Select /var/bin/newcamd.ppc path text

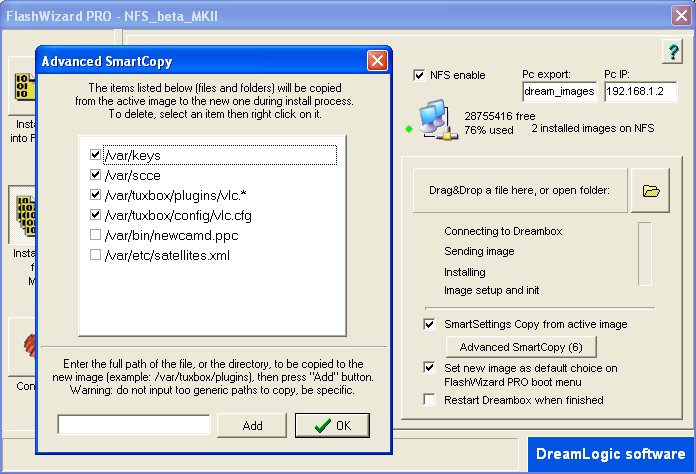pyautogui.click(x=172, y=235)
